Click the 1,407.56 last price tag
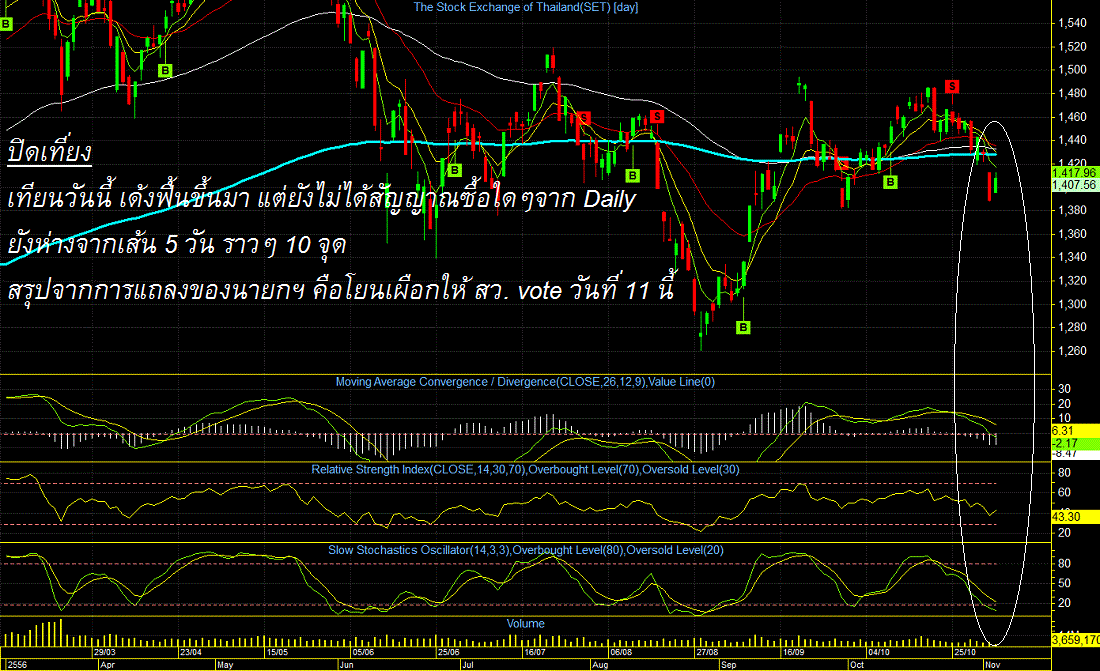 1075,185
